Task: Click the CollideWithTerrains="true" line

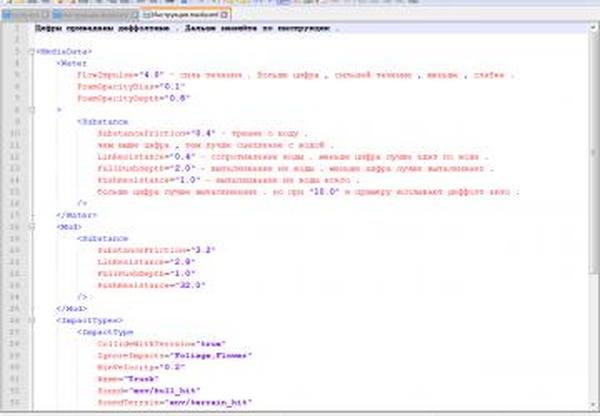Action: (x=150, y=343)
